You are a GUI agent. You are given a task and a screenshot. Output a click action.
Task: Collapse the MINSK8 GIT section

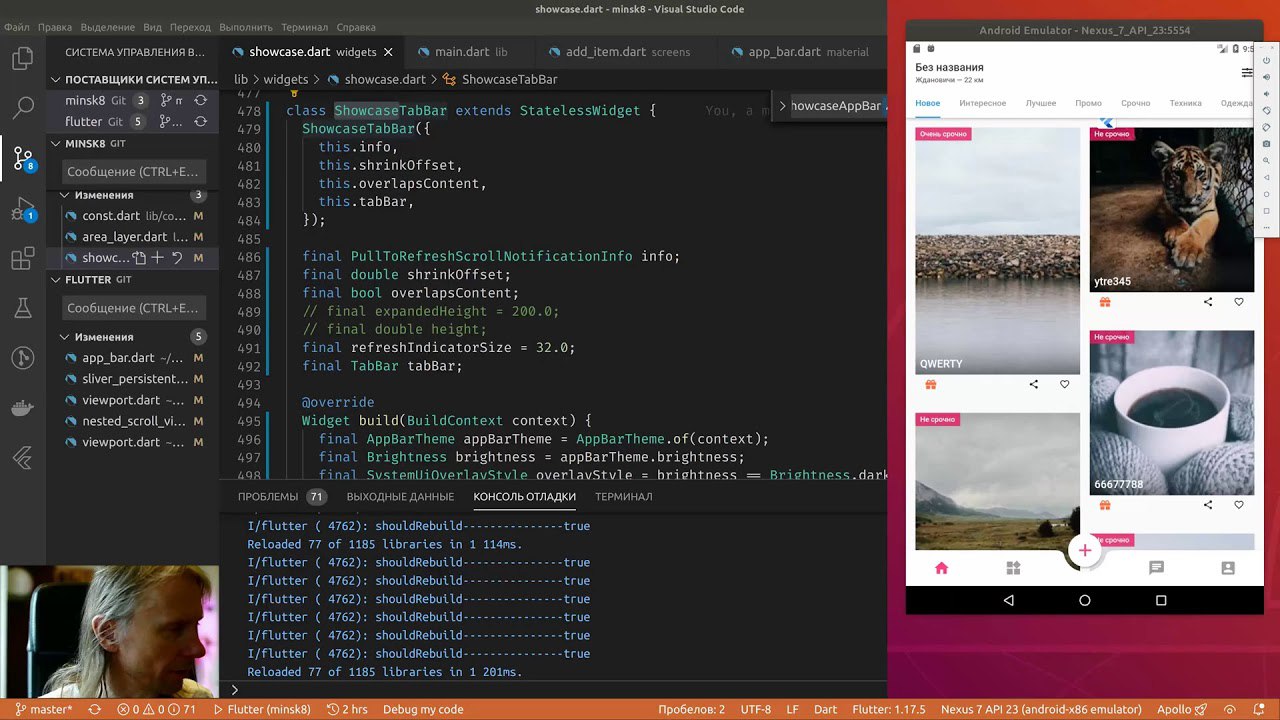click(57, 143)
